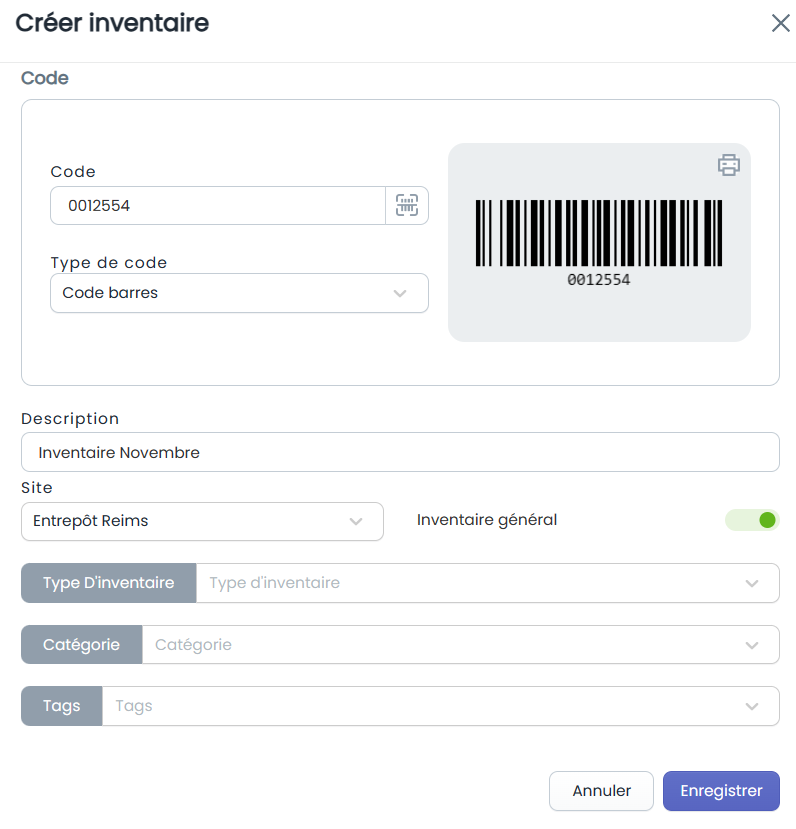Click the Enregistrer button
Screen dimensions: 796x829
tap(721, 790)
